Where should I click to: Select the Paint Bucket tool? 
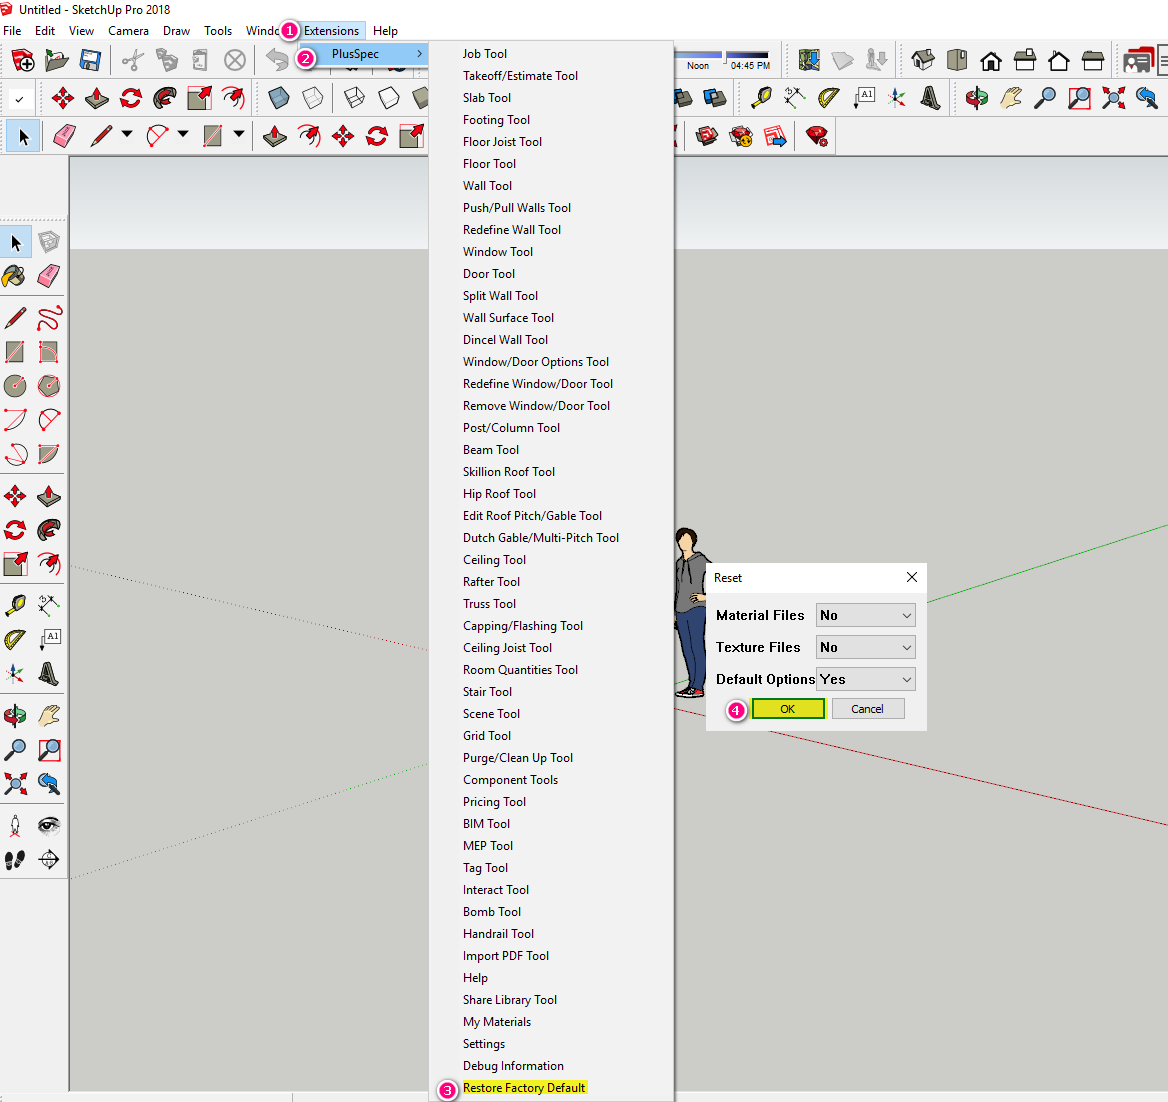[x=15, y=276]
